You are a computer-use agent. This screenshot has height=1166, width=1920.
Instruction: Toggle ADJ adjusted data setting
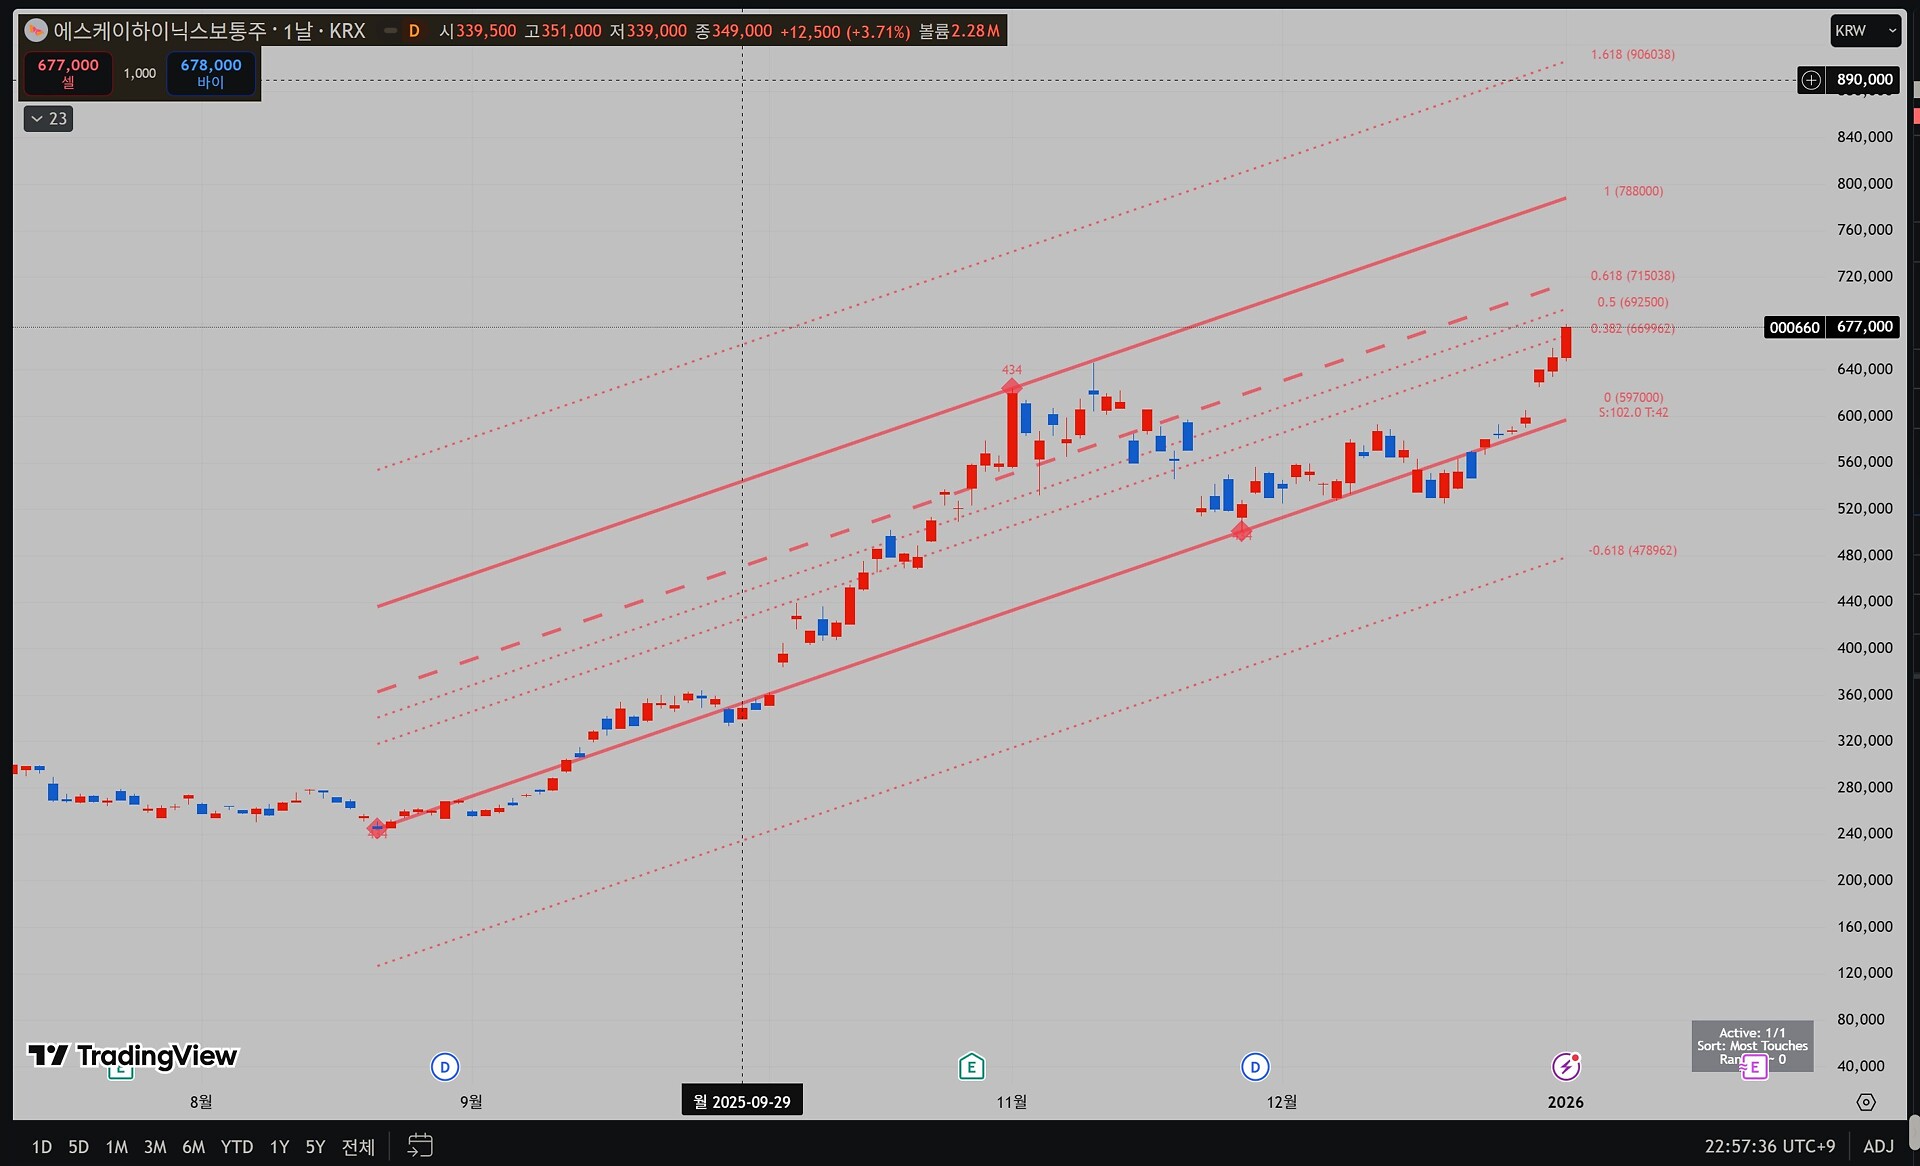[x=1878, y=1146]
